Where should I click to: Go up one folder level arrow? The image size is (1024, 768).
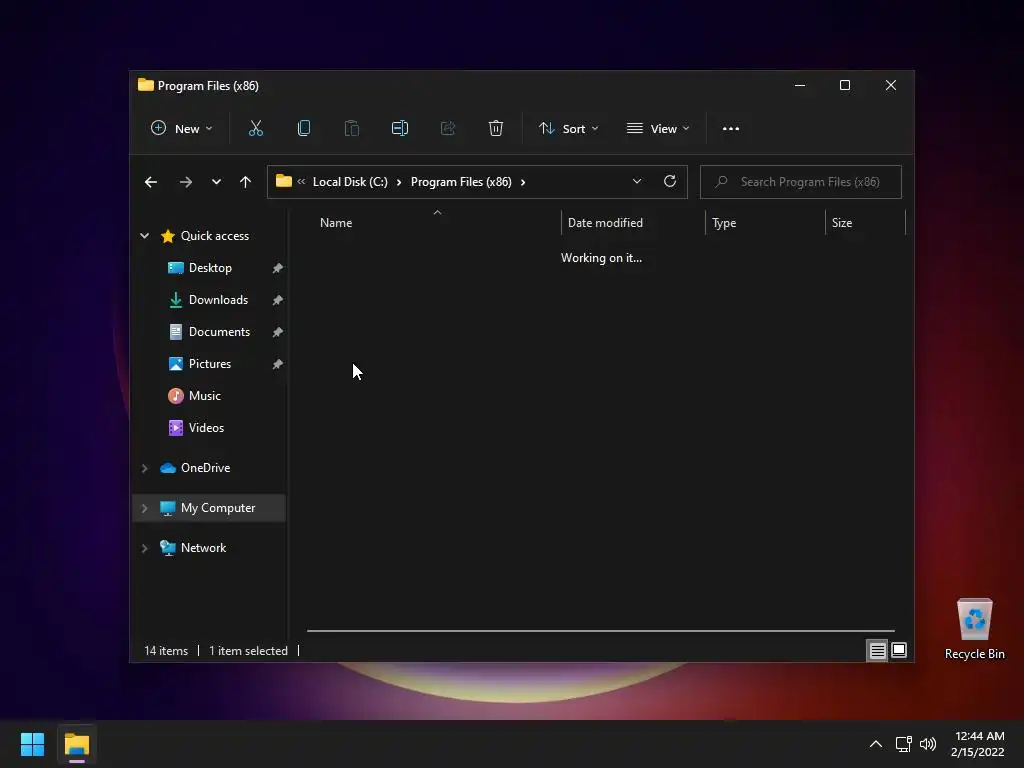[x=246, y=182]
